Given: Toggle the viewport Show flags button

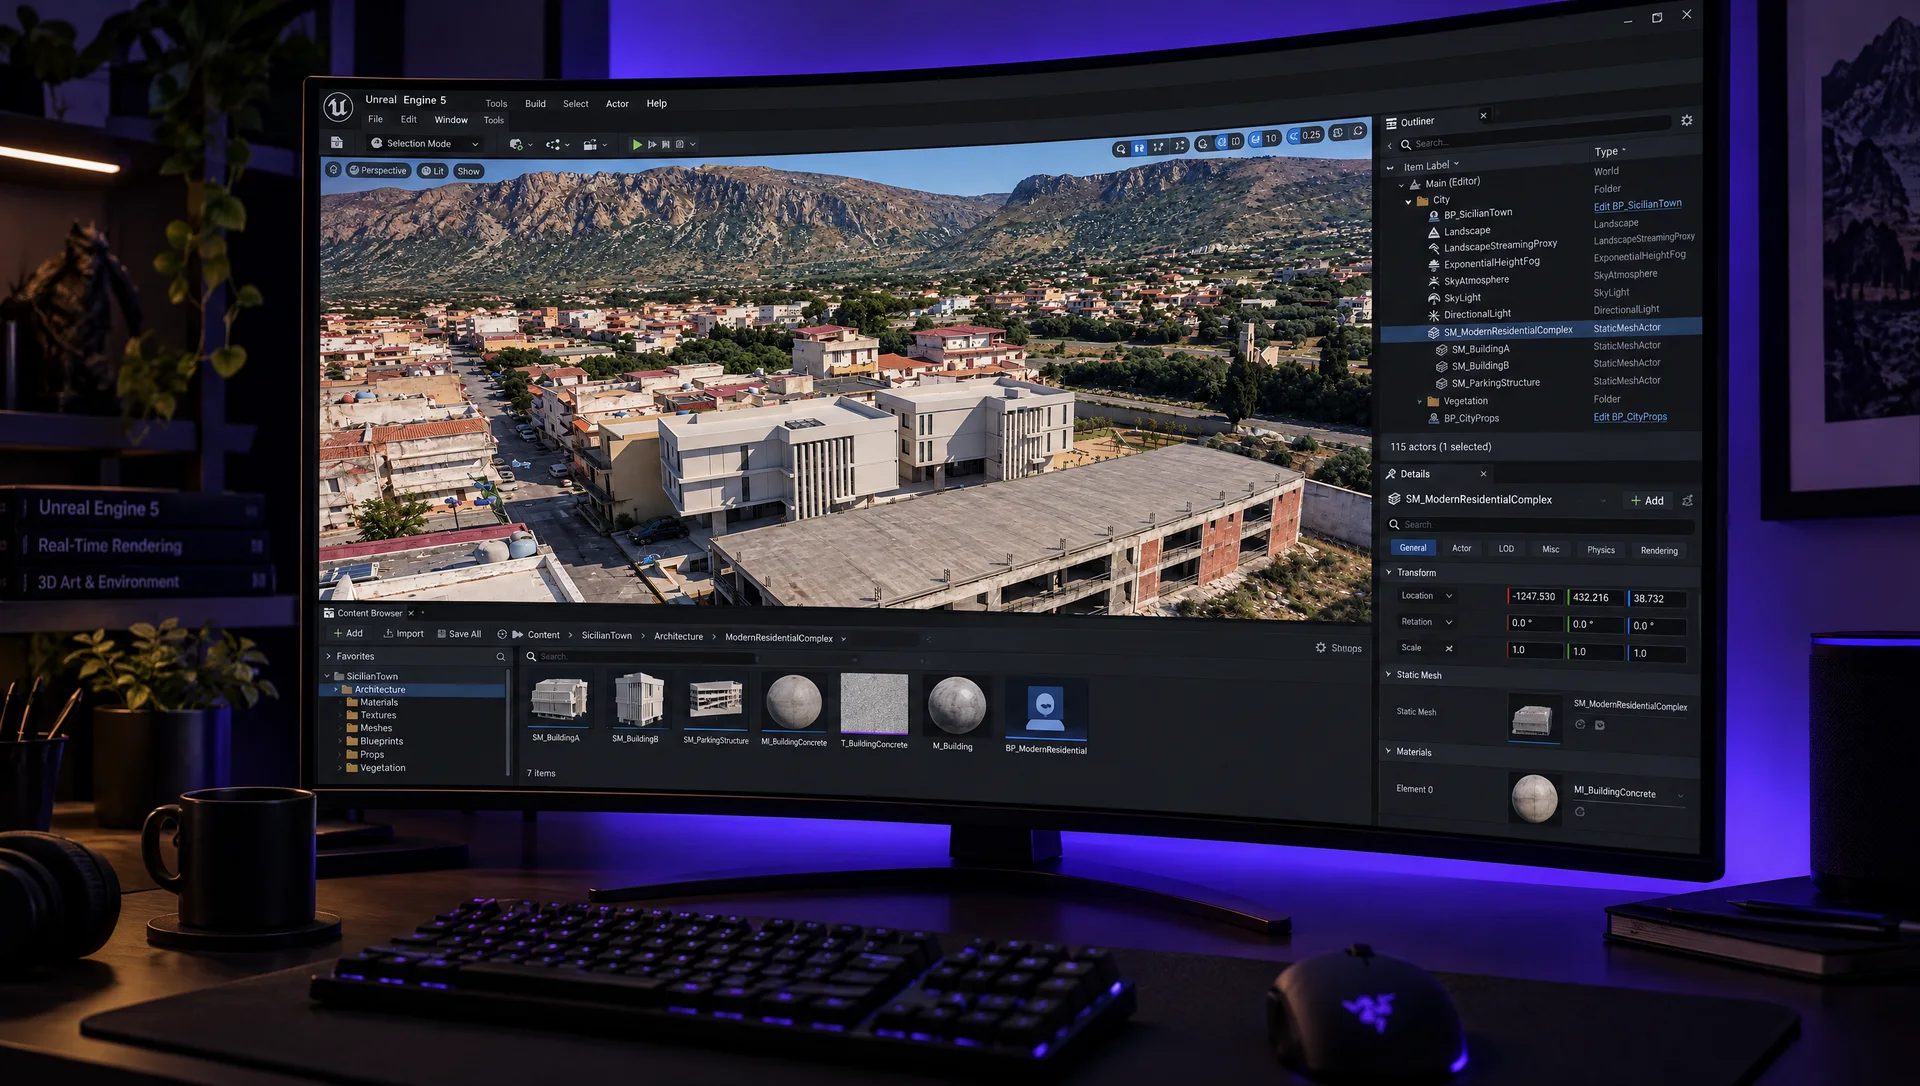Looking at the screenshot, I should [469, 171].
